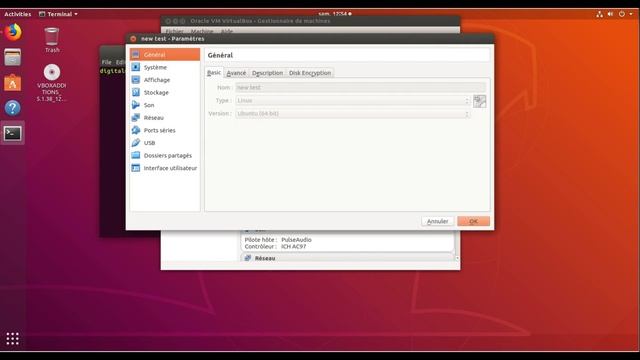Click the power tray icon
The height and width of the screenshot is (360, 640).
click(x=622, y=14)
